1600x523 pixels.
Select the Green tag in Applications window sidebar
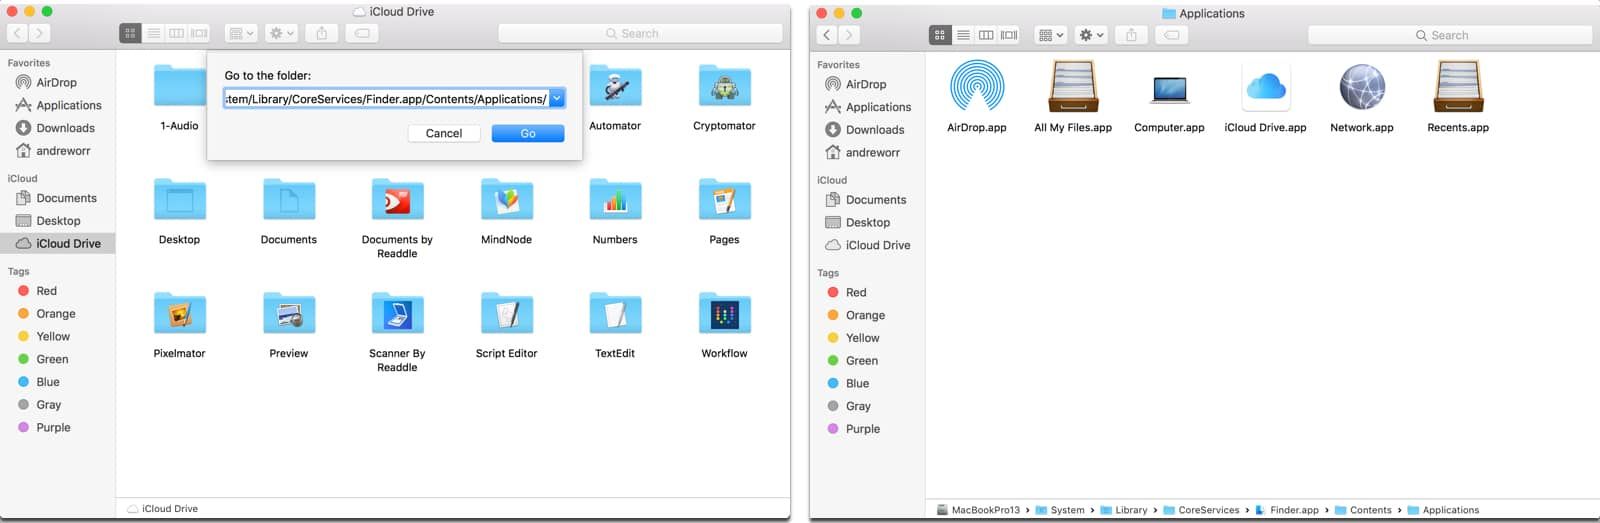pyautogui.click(x=861, y=361)
